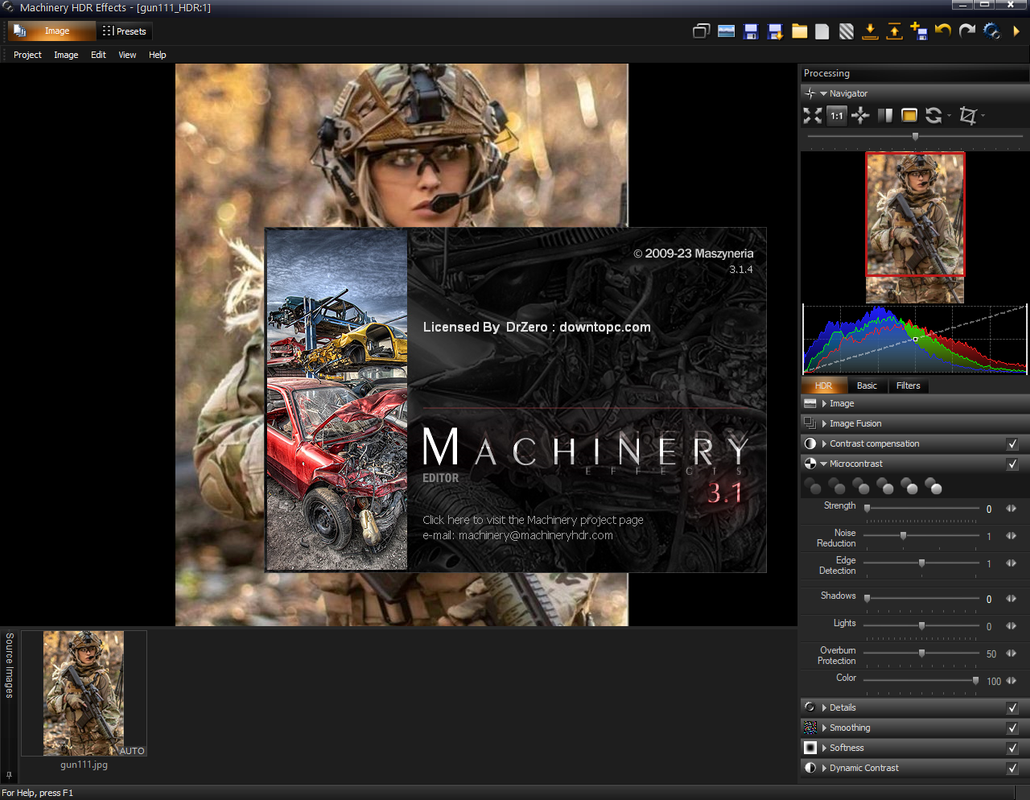
Task: Click the Overburn Protection slider
Action: pos(921,653)
